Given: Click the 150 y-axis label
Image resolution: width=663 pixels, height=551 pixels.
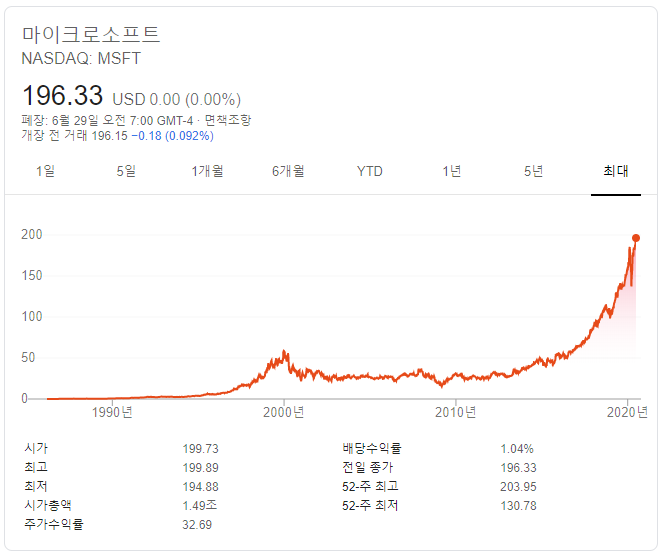Looking at the screenshot, I should (x=32, y=276).
